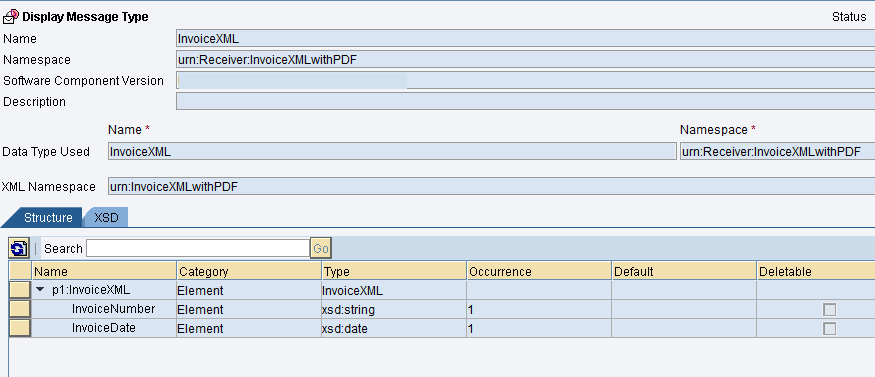Click the refresh structure icon beside Search
Image resolution: width=875 pixels, height=377 pixels.
tap(19, 248)
